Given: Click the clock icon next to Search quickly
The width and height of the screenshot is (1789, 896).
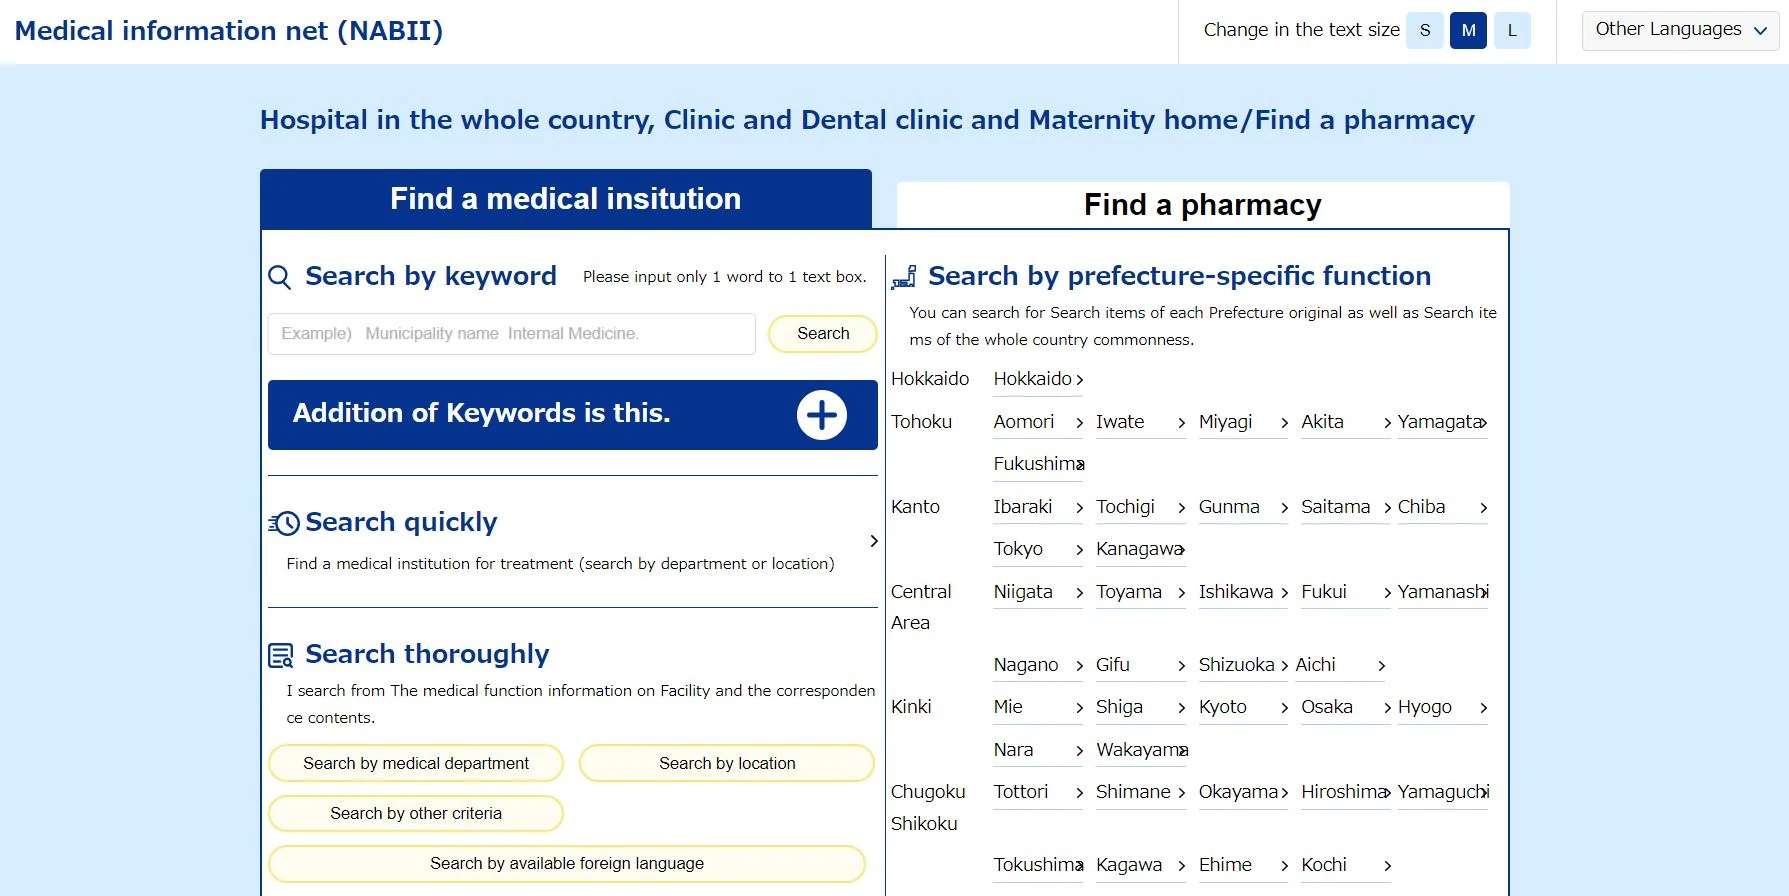Looking at the screenshot, I should point(284,523).
